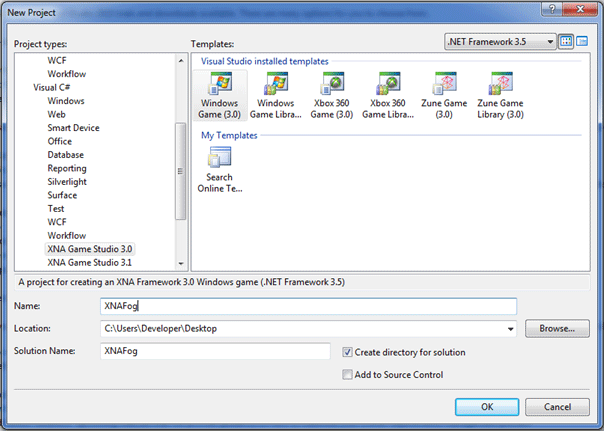Switch templates to large icons view
This screenshot has height=434, width=605.
click(x=566, y=41)
